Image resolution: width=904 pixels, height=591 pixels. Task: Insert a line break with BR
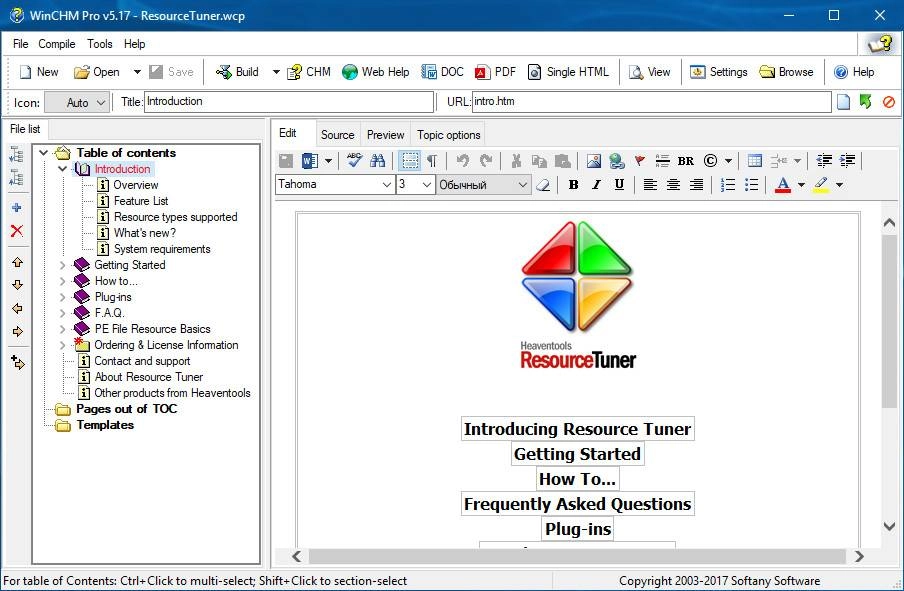(686, 161)
